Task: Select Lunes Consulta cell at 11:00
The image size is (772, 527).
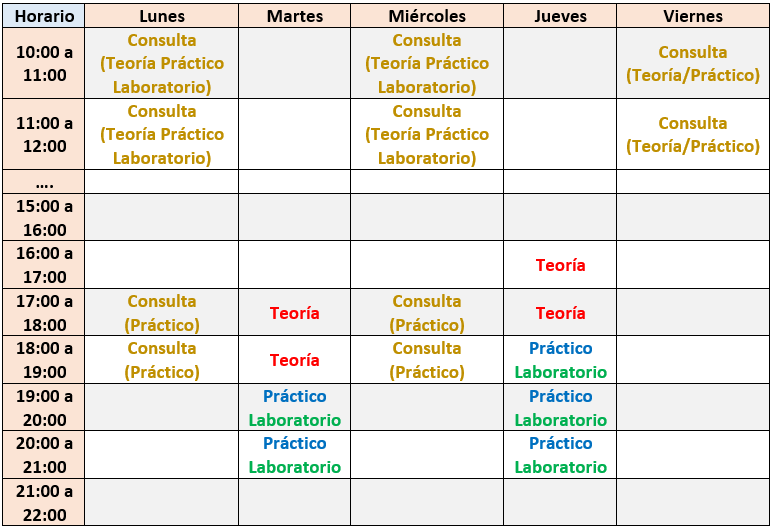Action: click(161, 134)
